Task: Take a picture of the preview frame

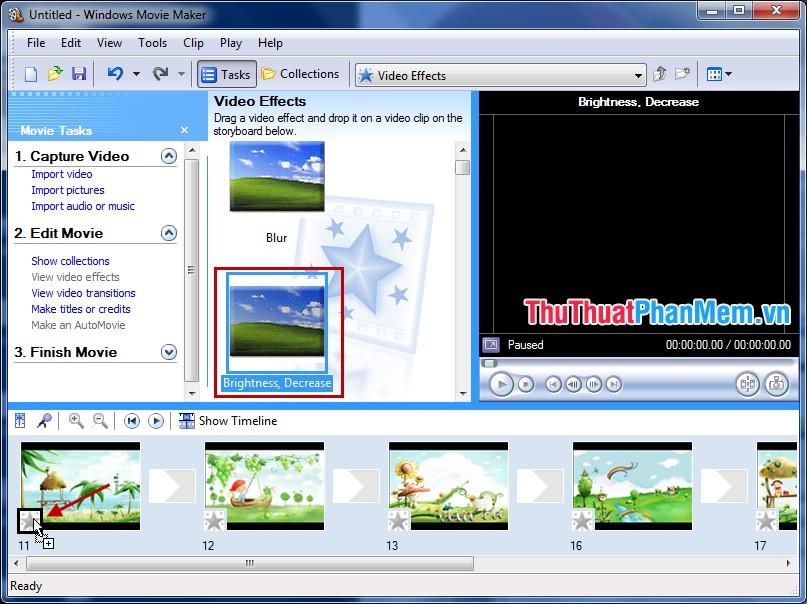Action: [778, 383]
